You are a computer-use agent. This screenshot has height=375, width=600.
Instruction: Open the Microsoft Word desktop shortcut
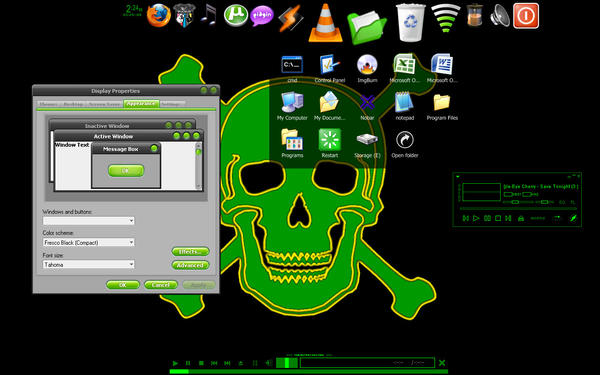442,69
